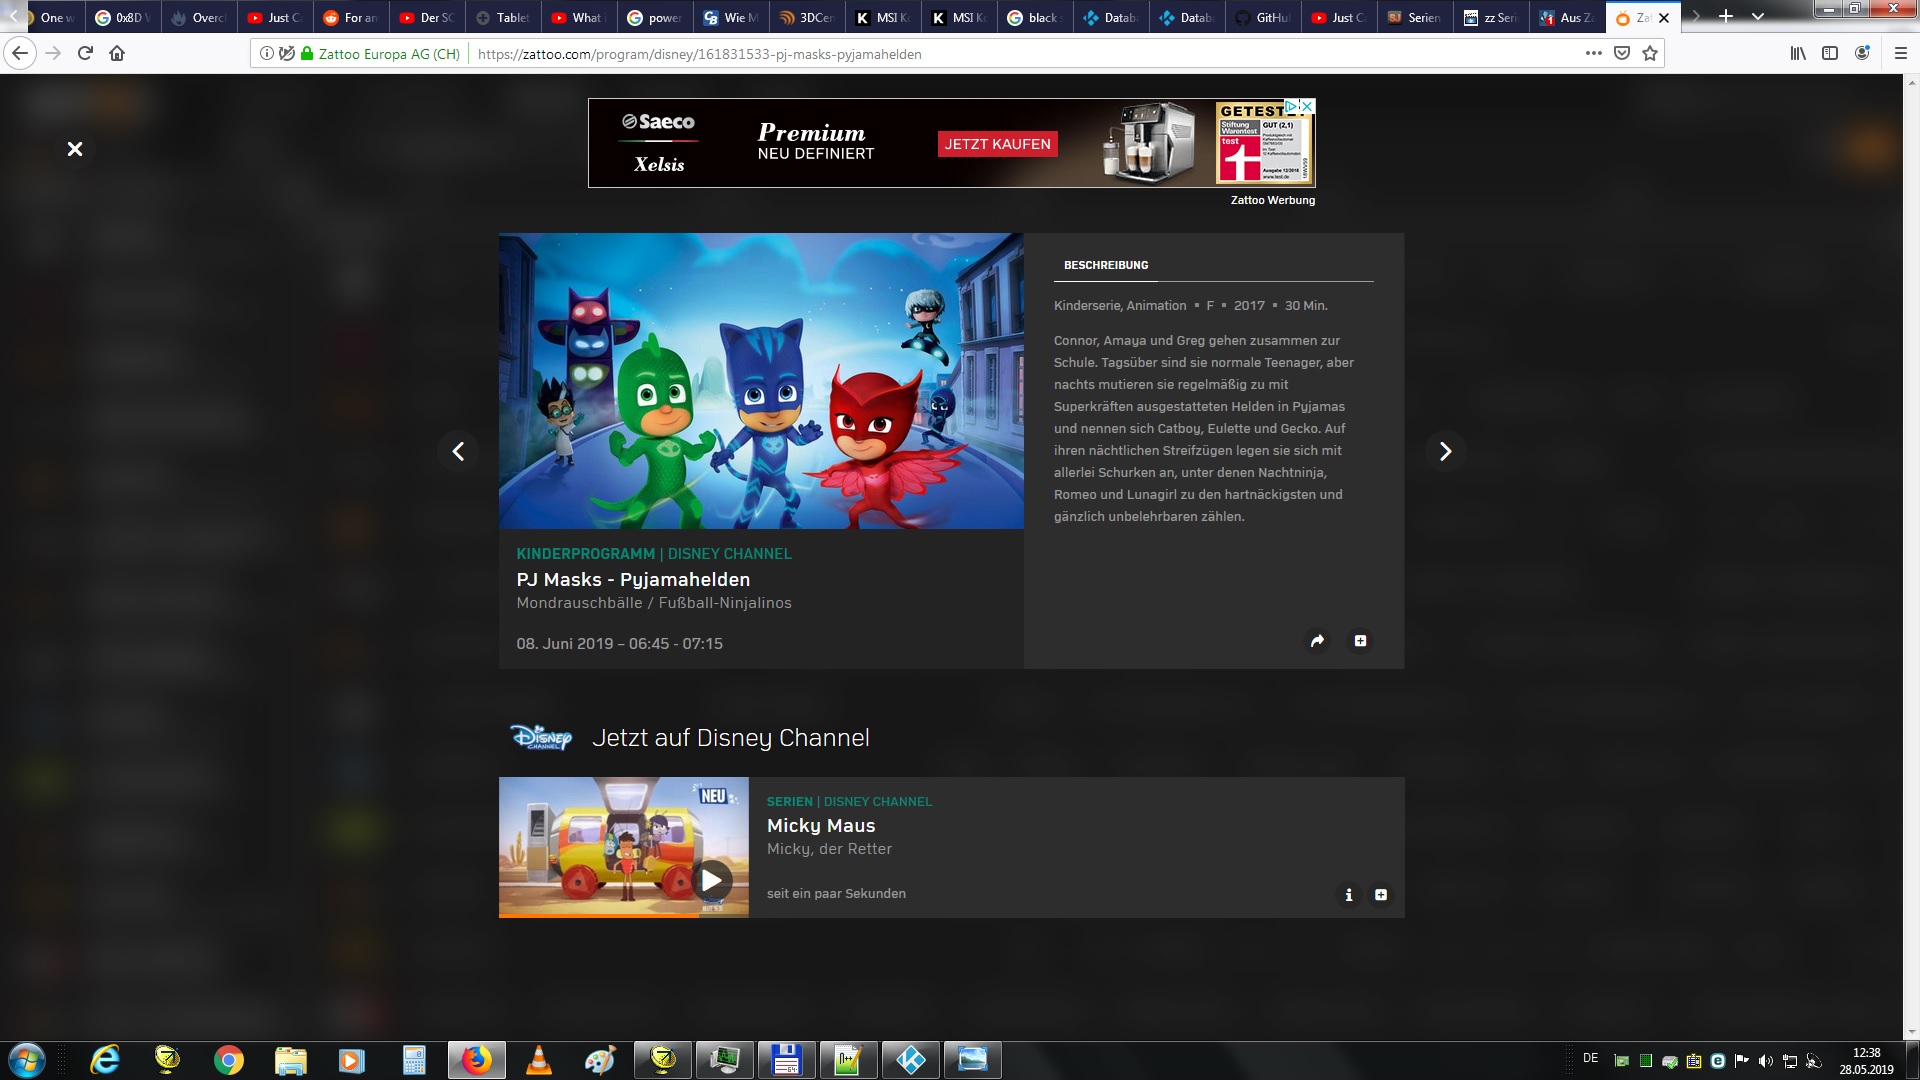This screenshot has height=1080, width=1920.
Task: Switch to the GitHub tab
Action: (x=1263, y=18)
